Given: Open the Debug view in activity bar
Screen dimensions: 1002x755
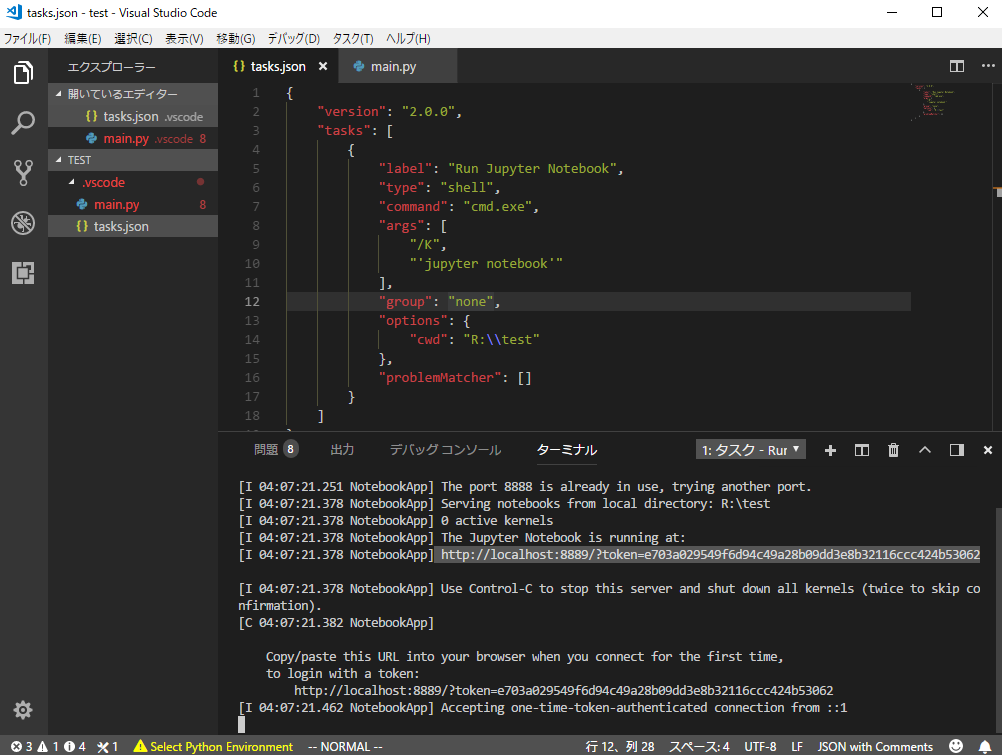Looking at the screenshot, I should [23, 223].
